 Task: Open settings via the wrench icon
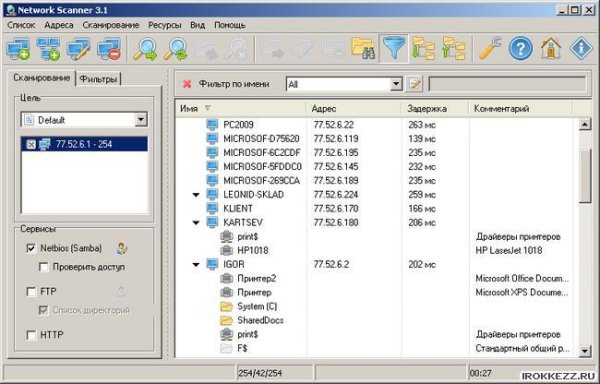tap(490, 49)
